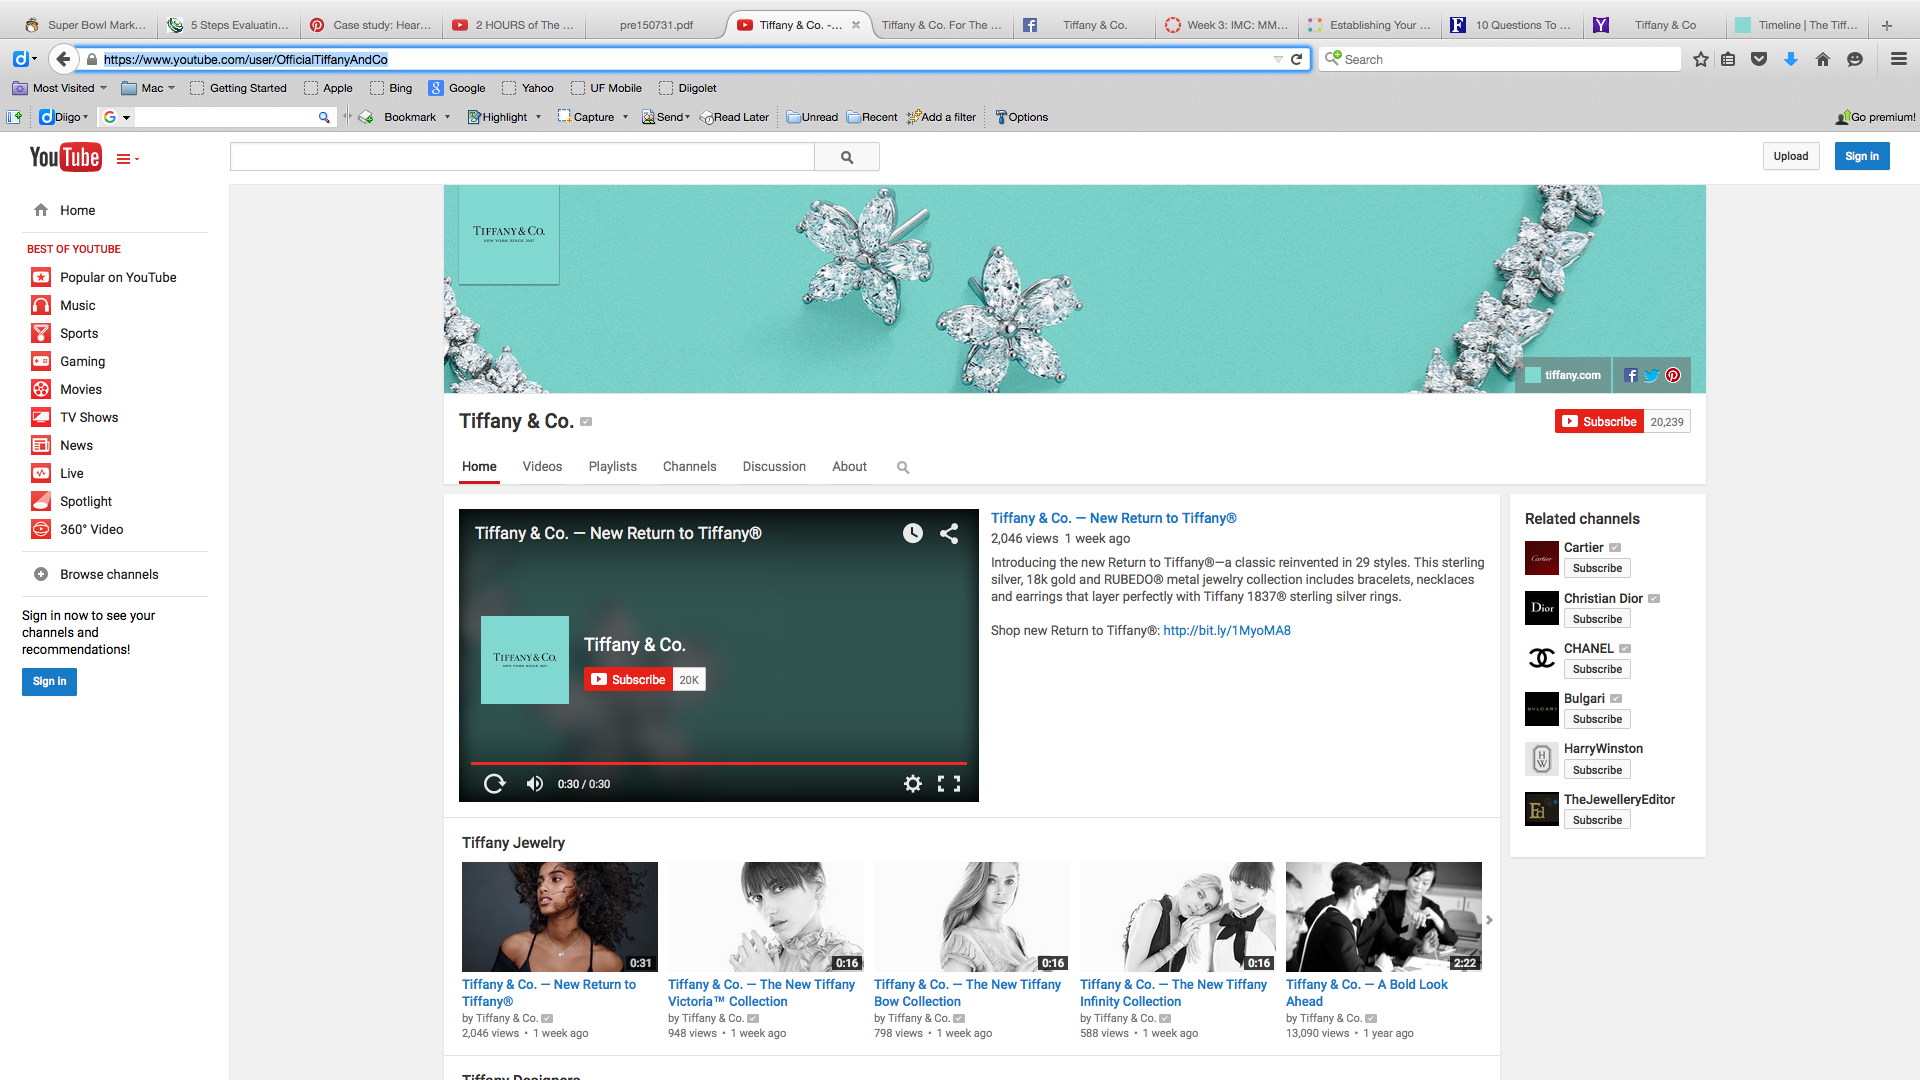This screenshot has width=1920, height=1080.
Task: Open Tiffany's Twitter icon in banner
Action: click(x=1651, y=375)
